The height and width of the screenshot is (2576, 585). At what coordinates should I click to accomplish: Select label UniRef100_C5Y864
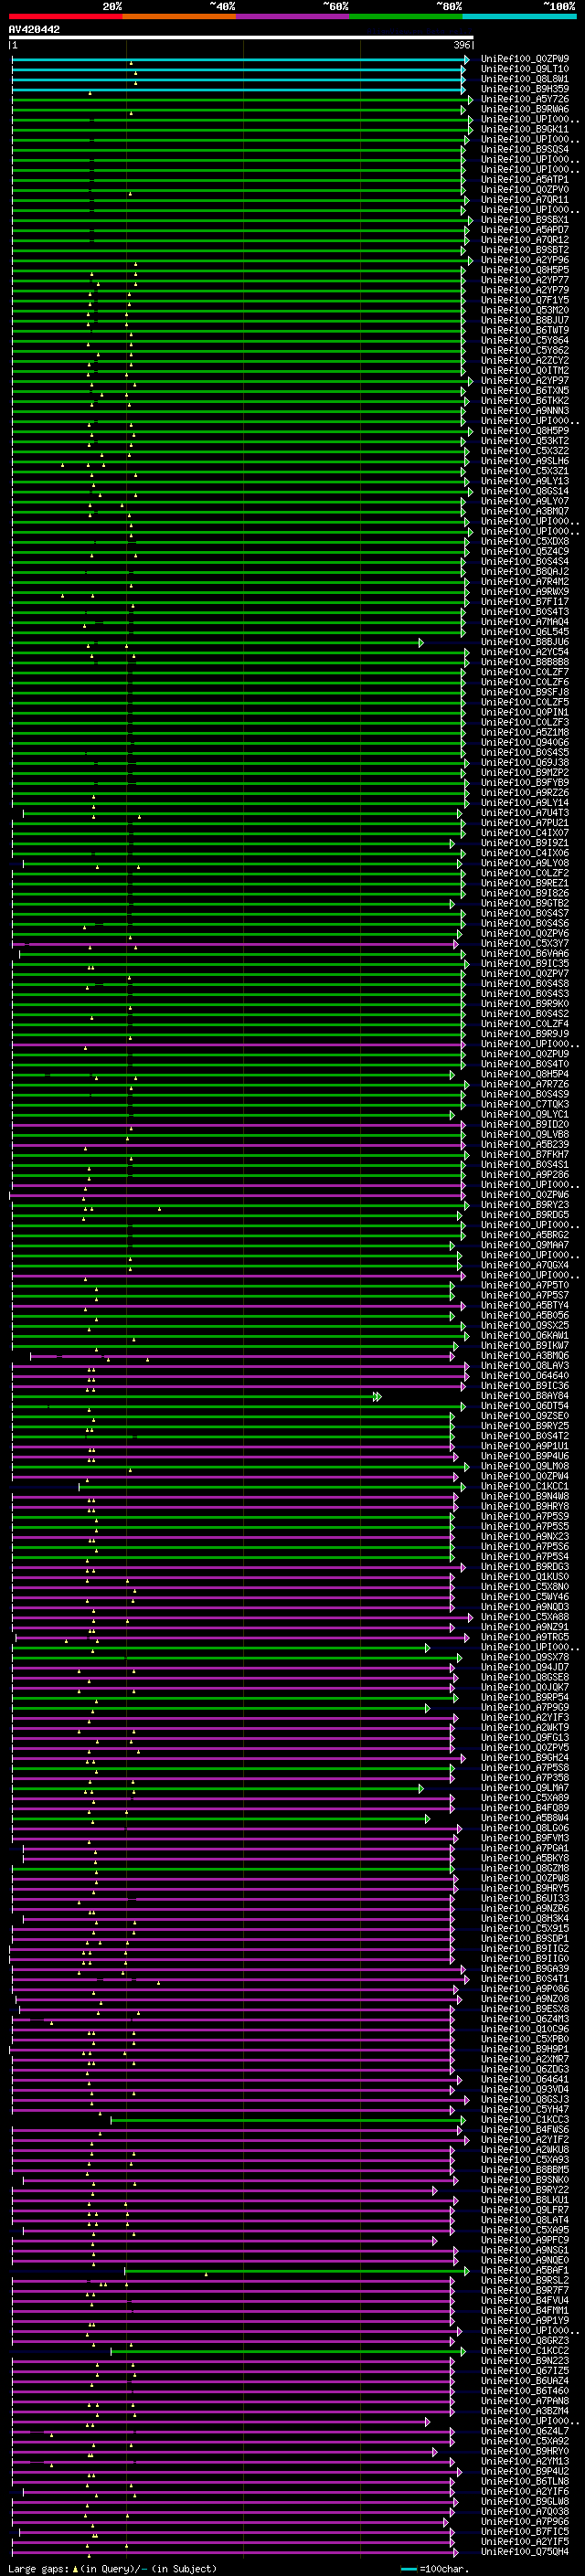(x=524, y=340)
